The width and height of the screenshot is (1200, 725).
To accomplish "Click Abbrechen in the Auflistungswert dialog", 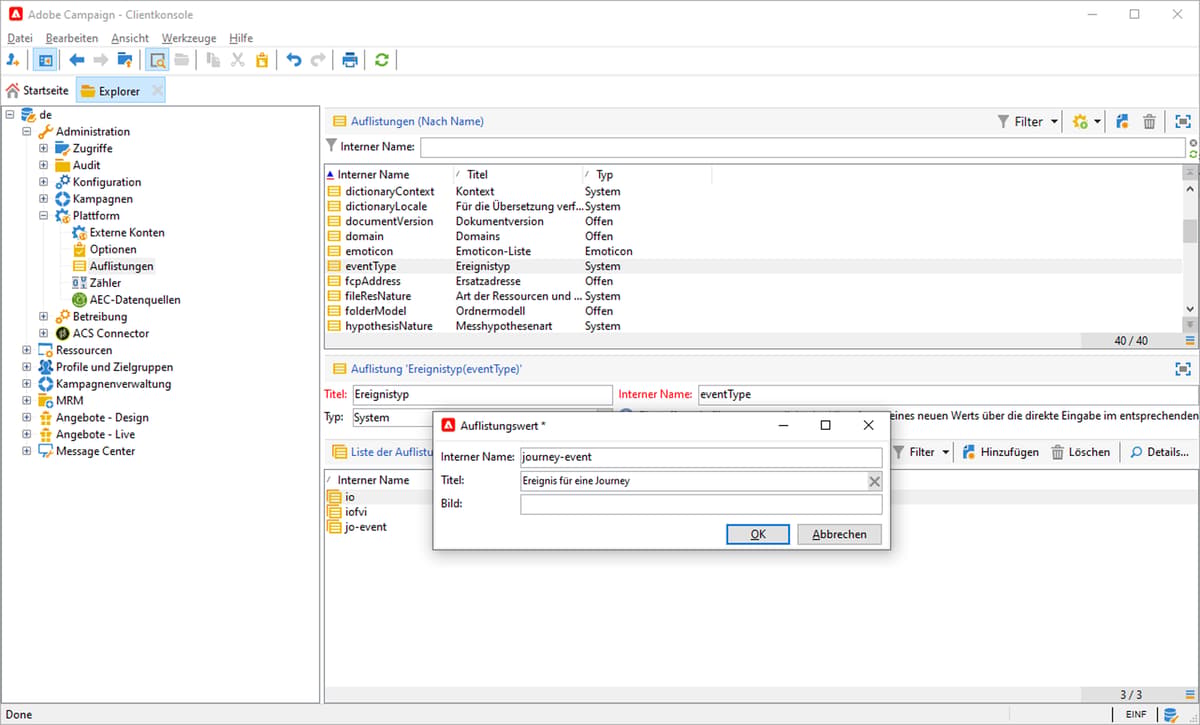I will click(x=839, y=534).
